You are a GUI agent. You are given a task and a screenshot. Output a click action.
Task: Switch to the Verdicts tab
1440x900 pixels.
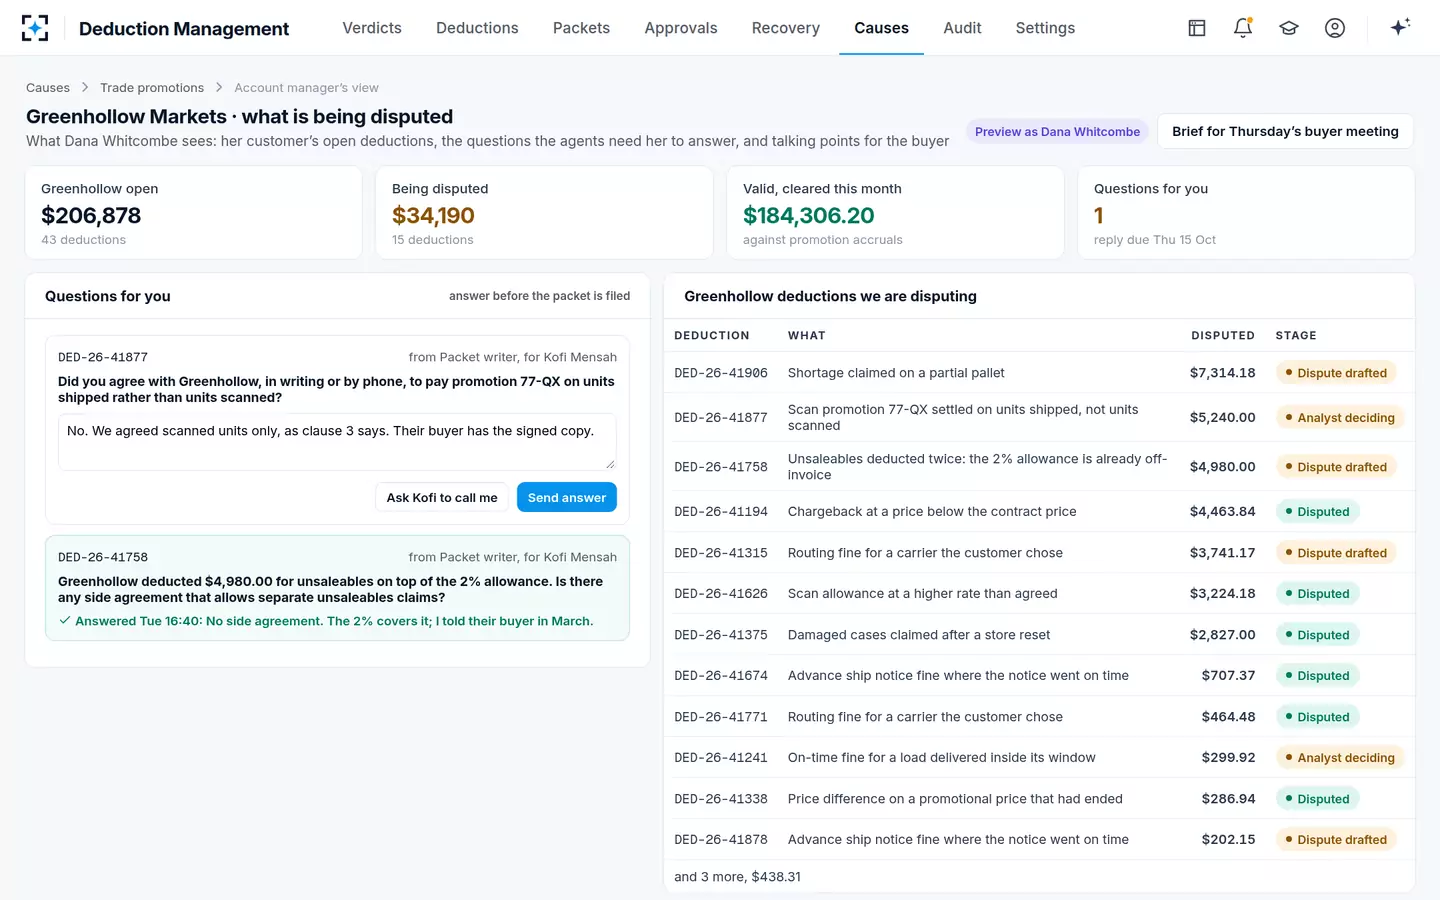[x=372, y=28]
